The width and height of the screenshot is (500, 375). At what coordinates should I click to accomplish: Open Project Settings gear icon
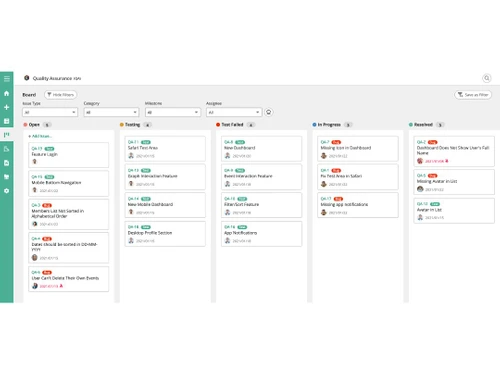[7, 191]
